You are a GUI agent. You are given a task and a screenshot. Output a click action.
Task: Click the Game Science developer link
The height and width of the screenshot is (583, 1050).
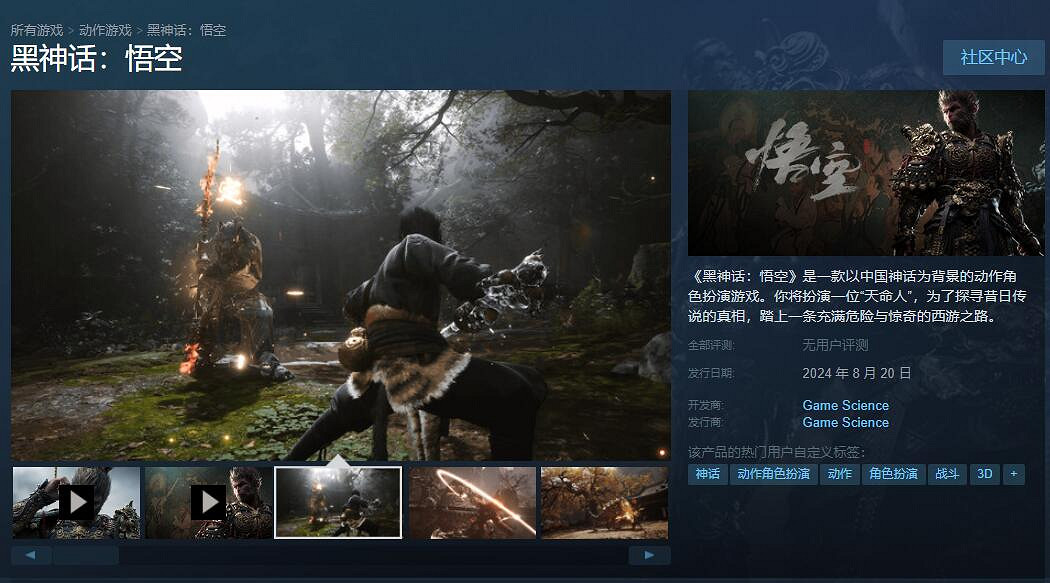(x=845, y=405)
